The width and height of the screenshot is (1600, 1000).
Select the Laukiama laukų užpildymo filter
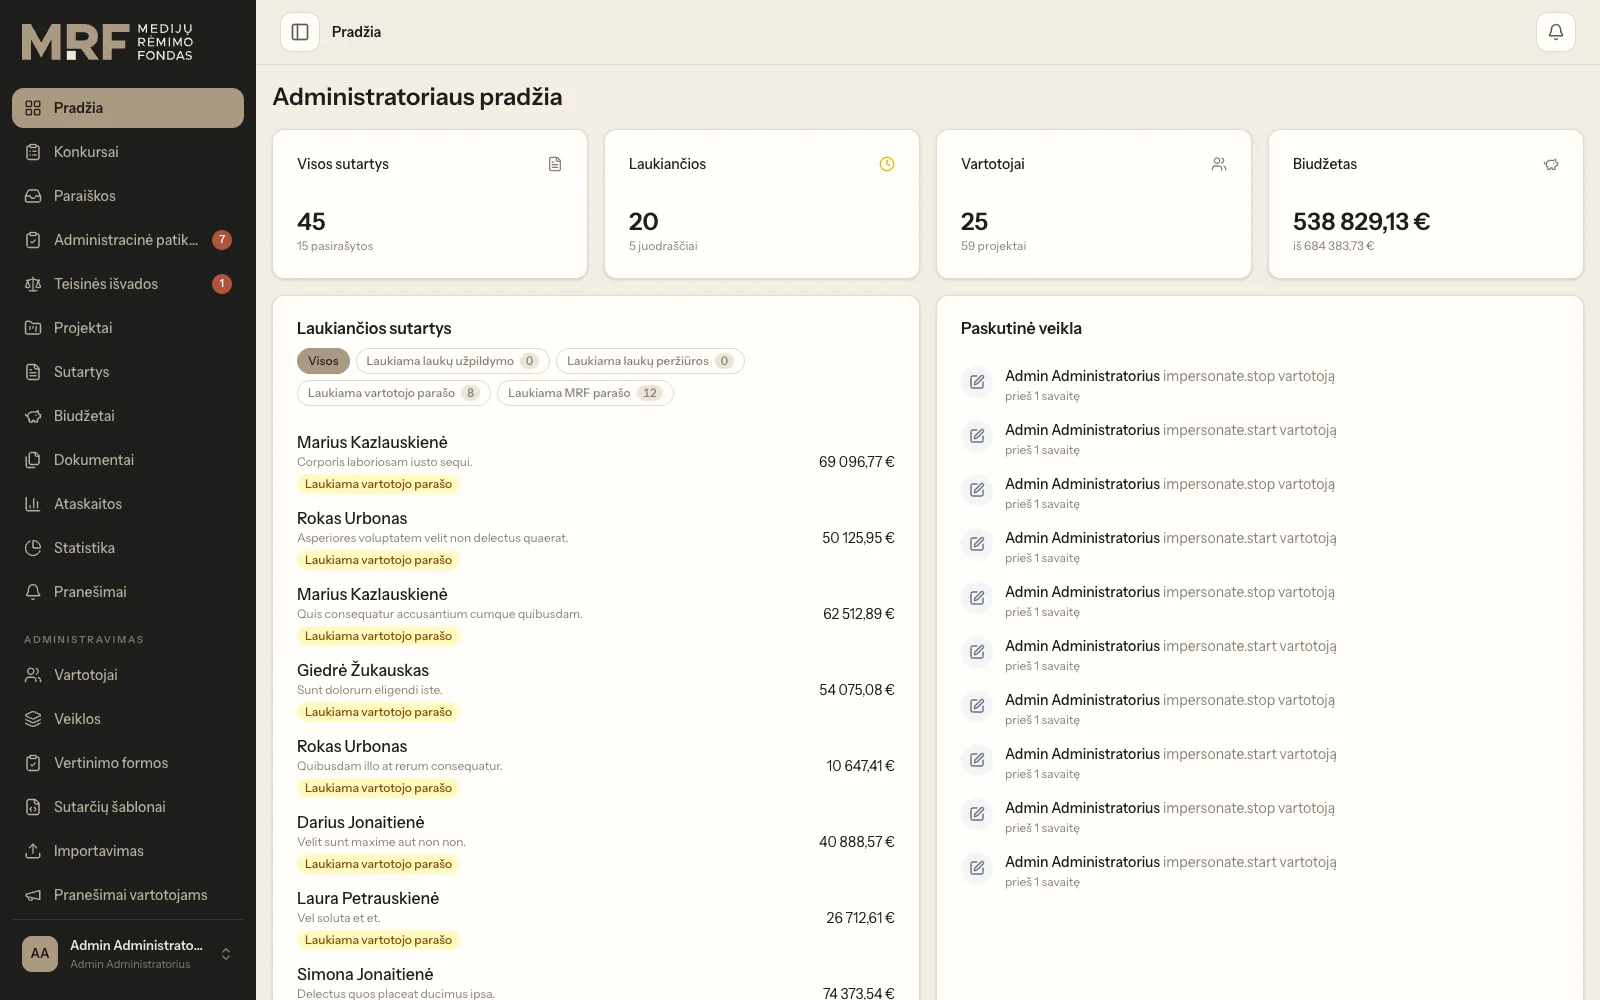point(453,361)
